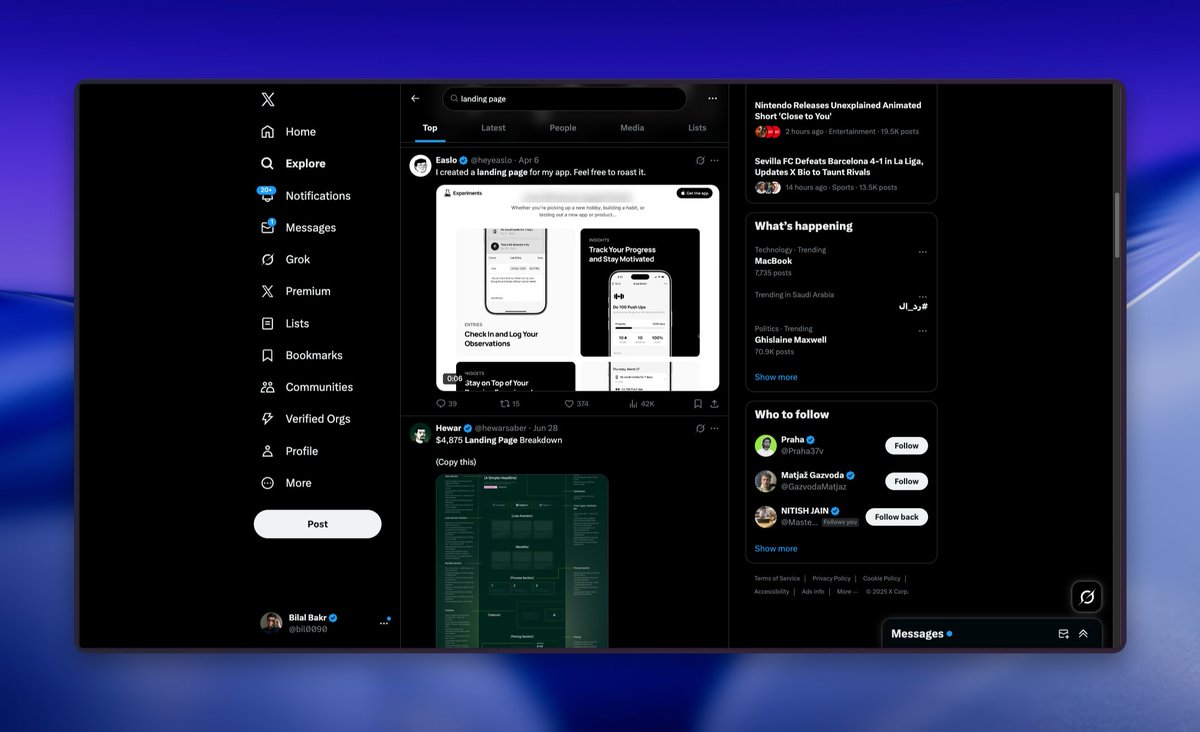Like Easlo's post with 374 likes
Screen dimensions: 1200x732
click(x=576, y=404)
